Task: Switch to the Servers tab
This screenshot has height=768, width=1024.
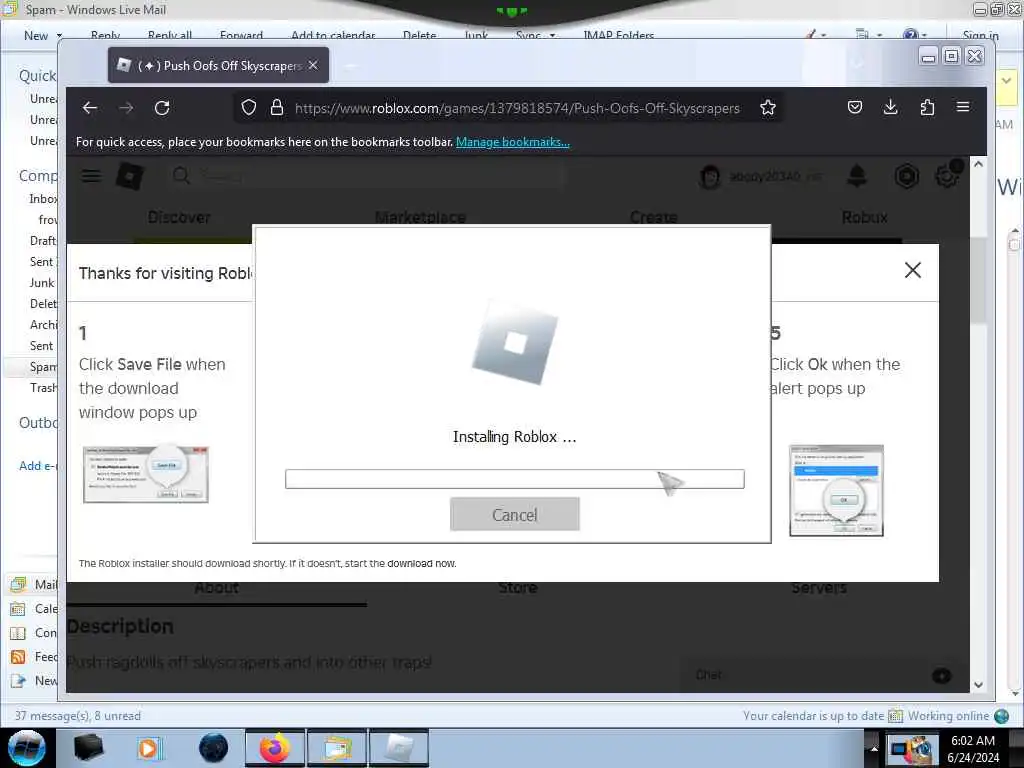Action: (819, 588)
